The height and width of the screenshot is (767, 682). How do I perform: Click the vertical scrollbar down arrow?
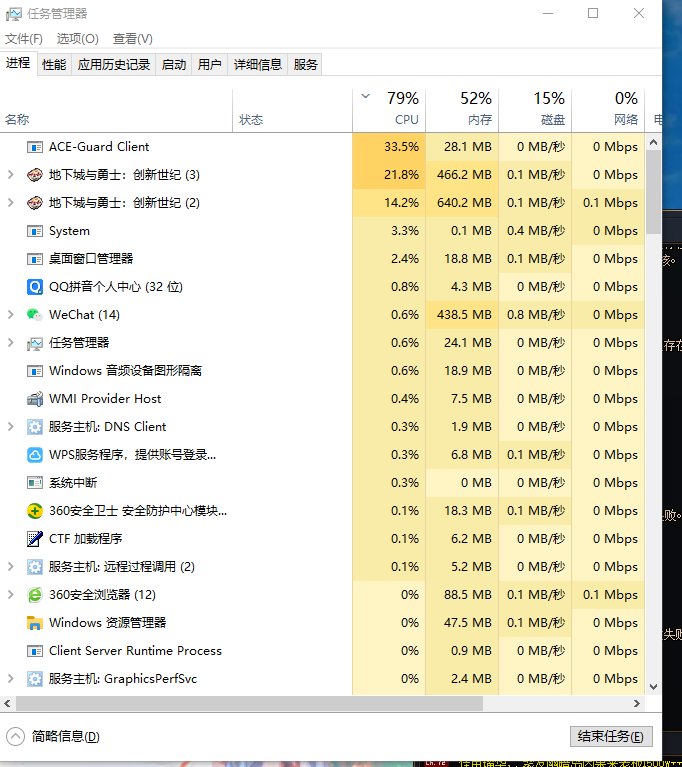653,687
